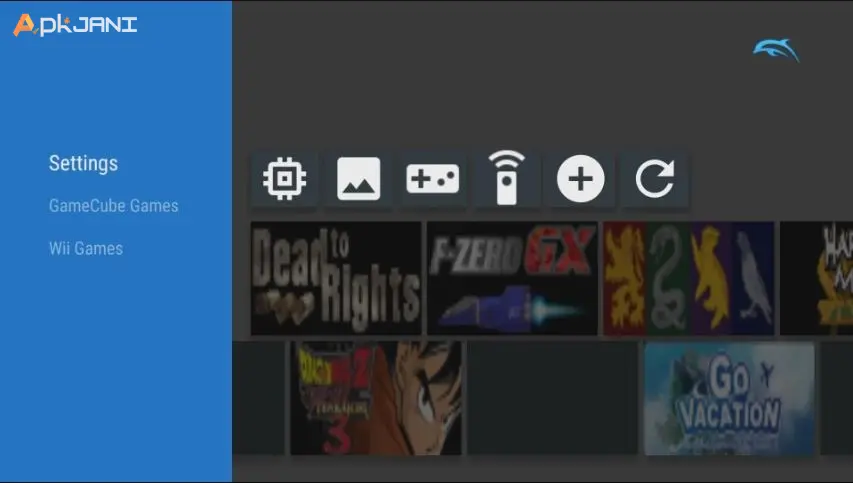Select Settings in the blue sidebar
The height and width of the screenshot is (483, 853).
[x=83, y=163]
